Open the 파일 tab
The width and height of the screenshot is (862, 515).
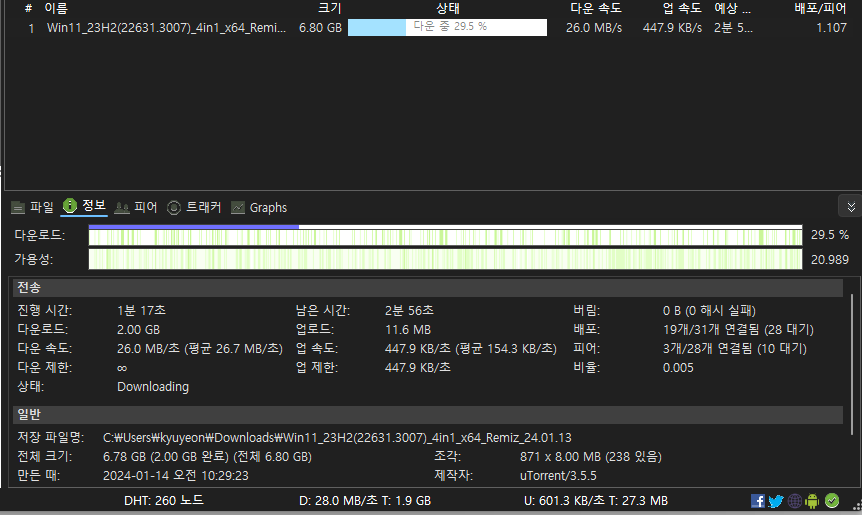click(32, 207)
